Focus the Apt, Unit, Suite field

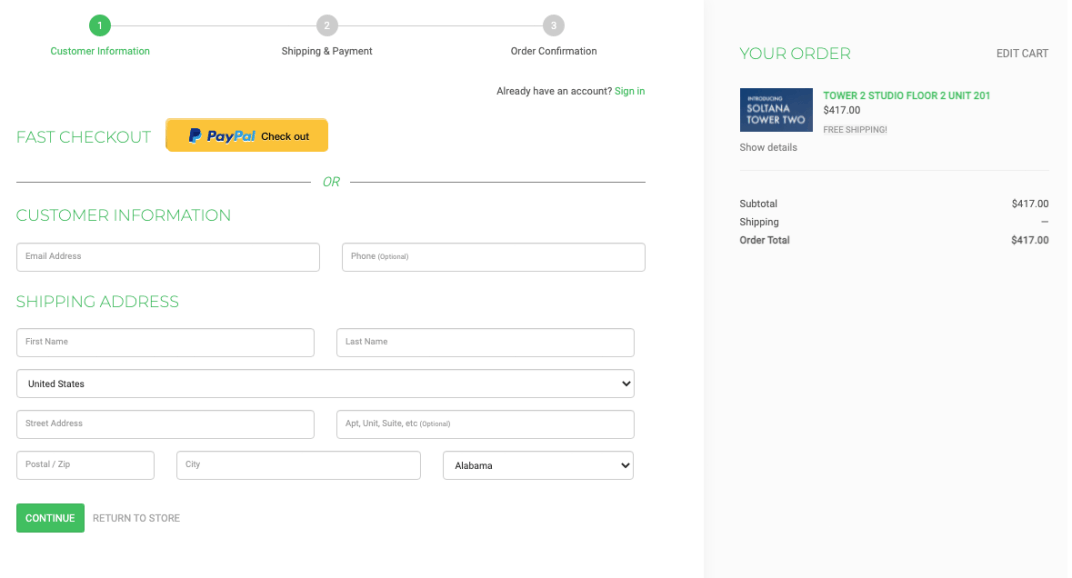(x=485, y=425)
